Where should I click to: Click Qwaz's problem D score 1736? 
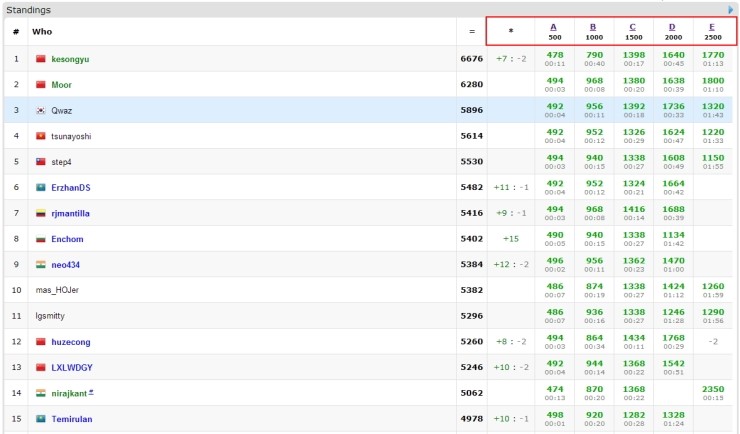click(673, 107)
